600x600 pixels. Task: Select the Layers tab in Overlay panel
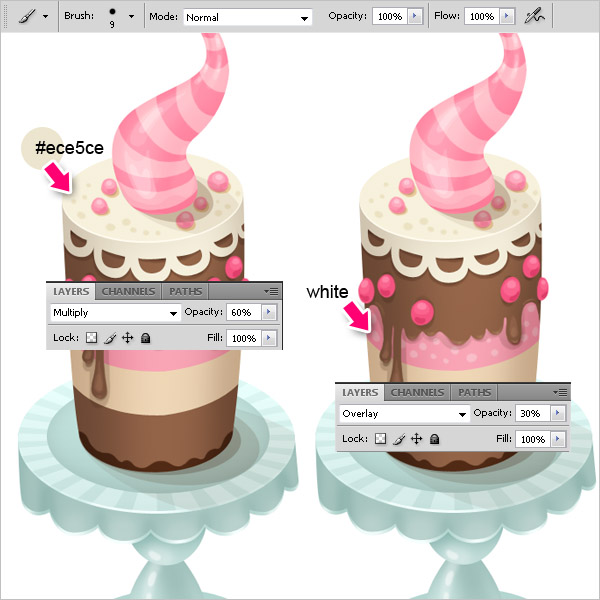[360, 393]
